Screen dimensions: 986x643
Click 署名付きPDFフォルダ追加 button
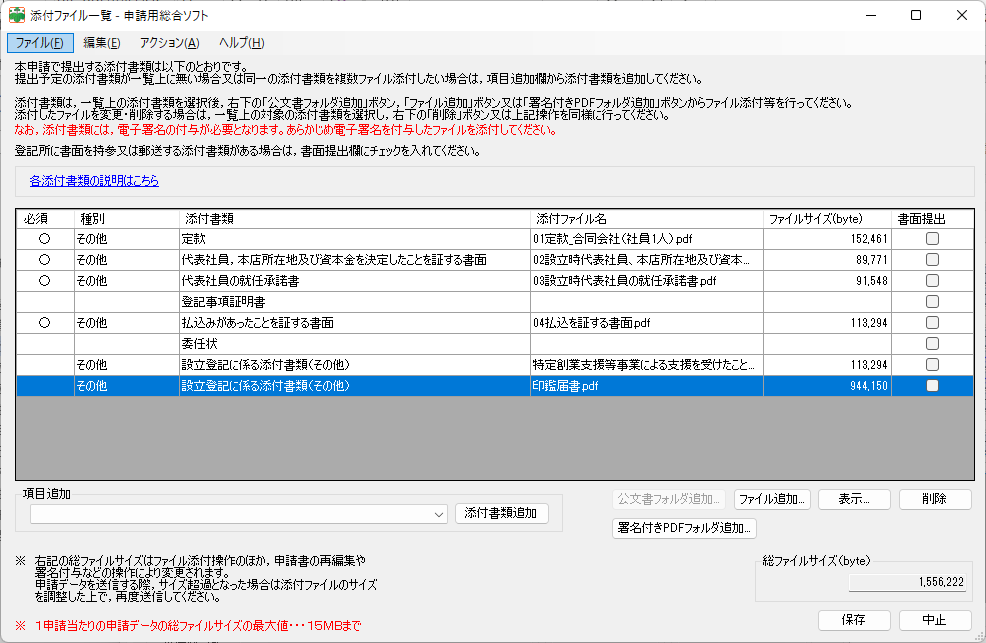tap(684, 528)
